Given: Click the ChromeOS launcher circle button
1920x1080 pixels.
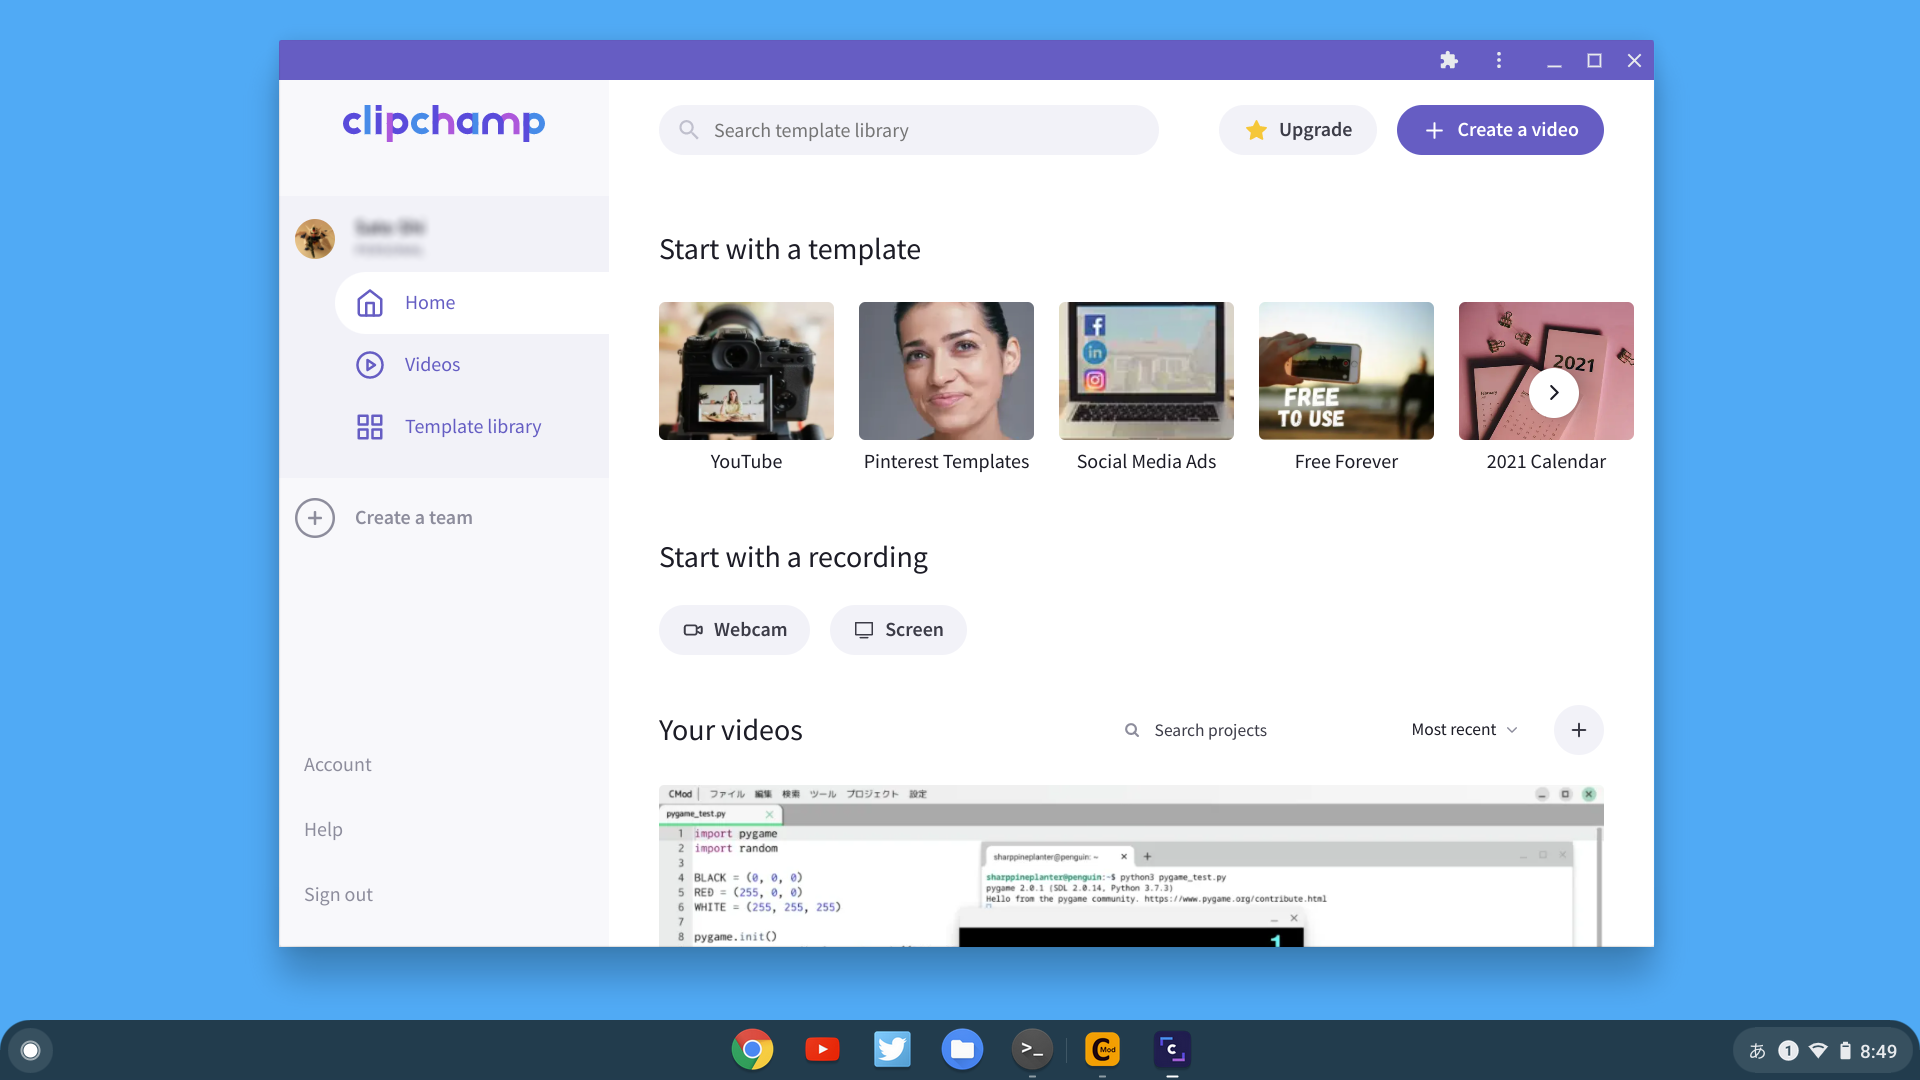Looking at the screenshot, I should tap(30, 1050).
